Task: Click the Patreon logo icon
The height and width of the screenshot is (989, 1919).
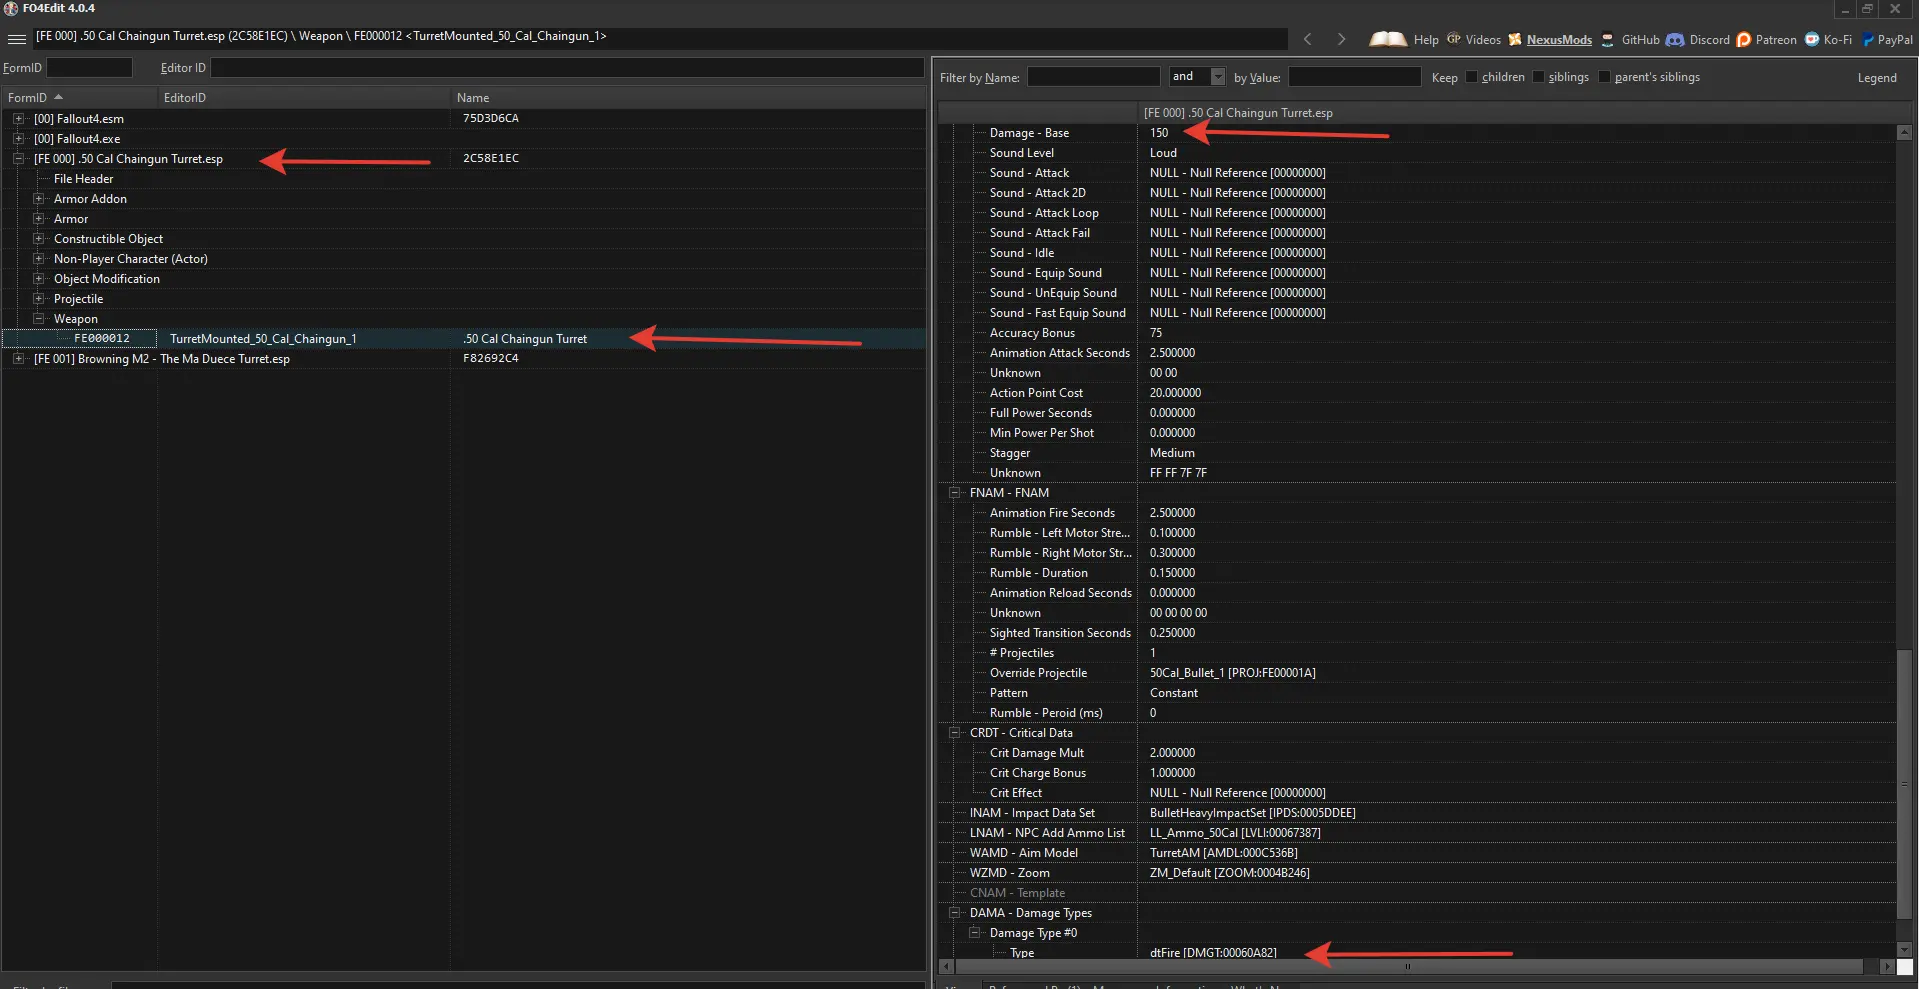Action: pyautogui.click(x=1744, y=40)
